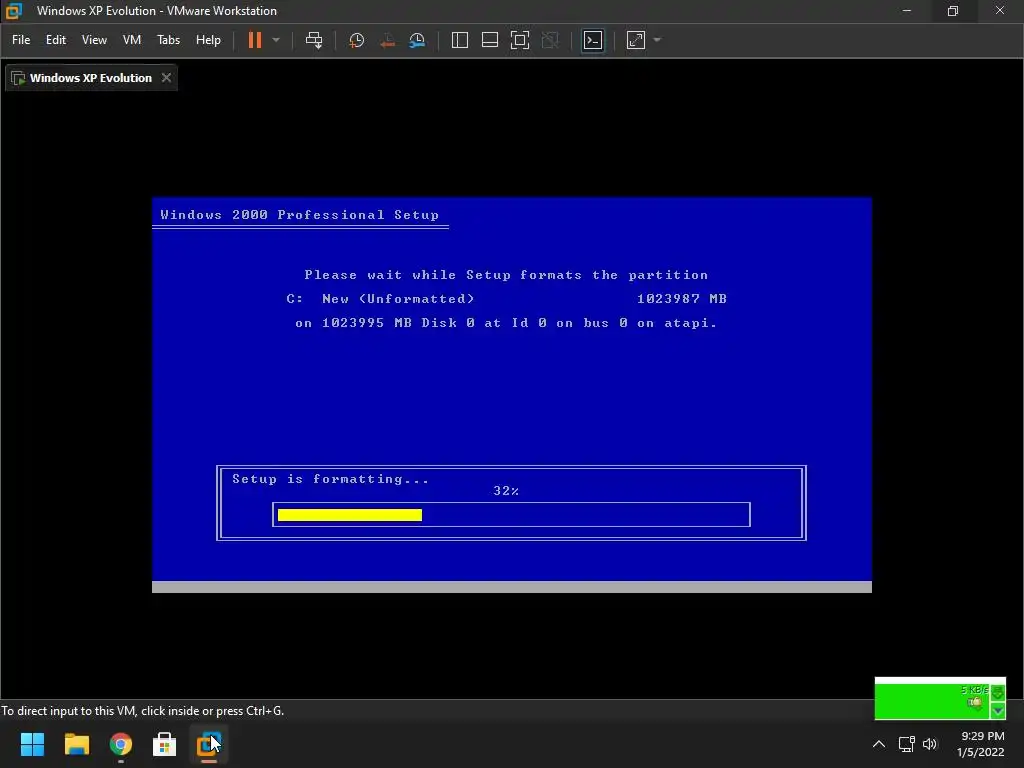Show hidden system tray icons
Viewport: 1024px width, 768px height.
pyautogui.click(x=879, y=744)
